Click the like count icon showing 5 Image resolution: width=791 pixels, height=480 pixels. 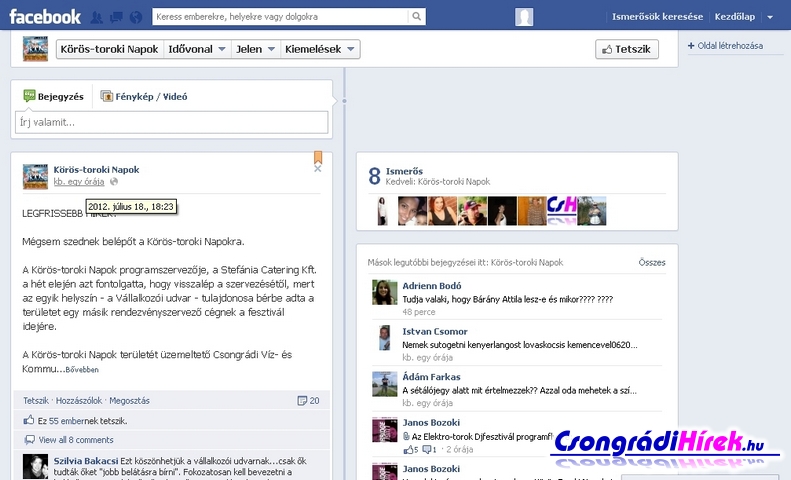click(x=411, y=449)
